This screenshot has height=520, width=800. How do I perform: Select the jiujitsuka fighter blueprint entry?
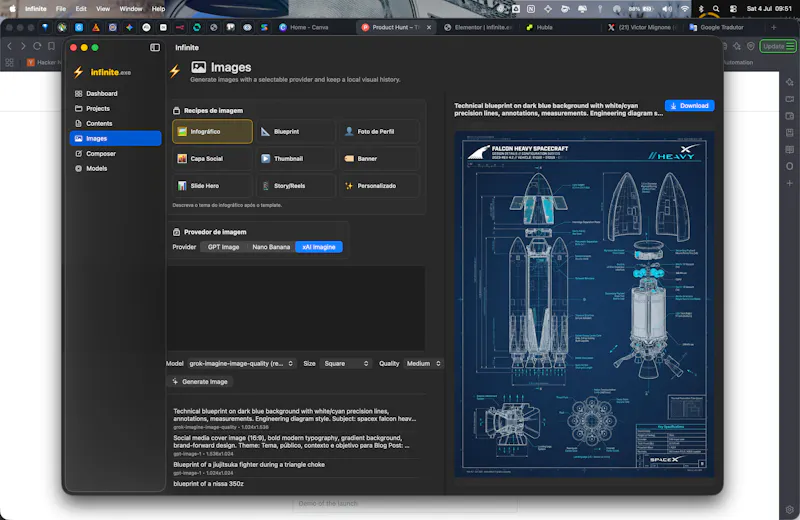[x=295, y=467]
